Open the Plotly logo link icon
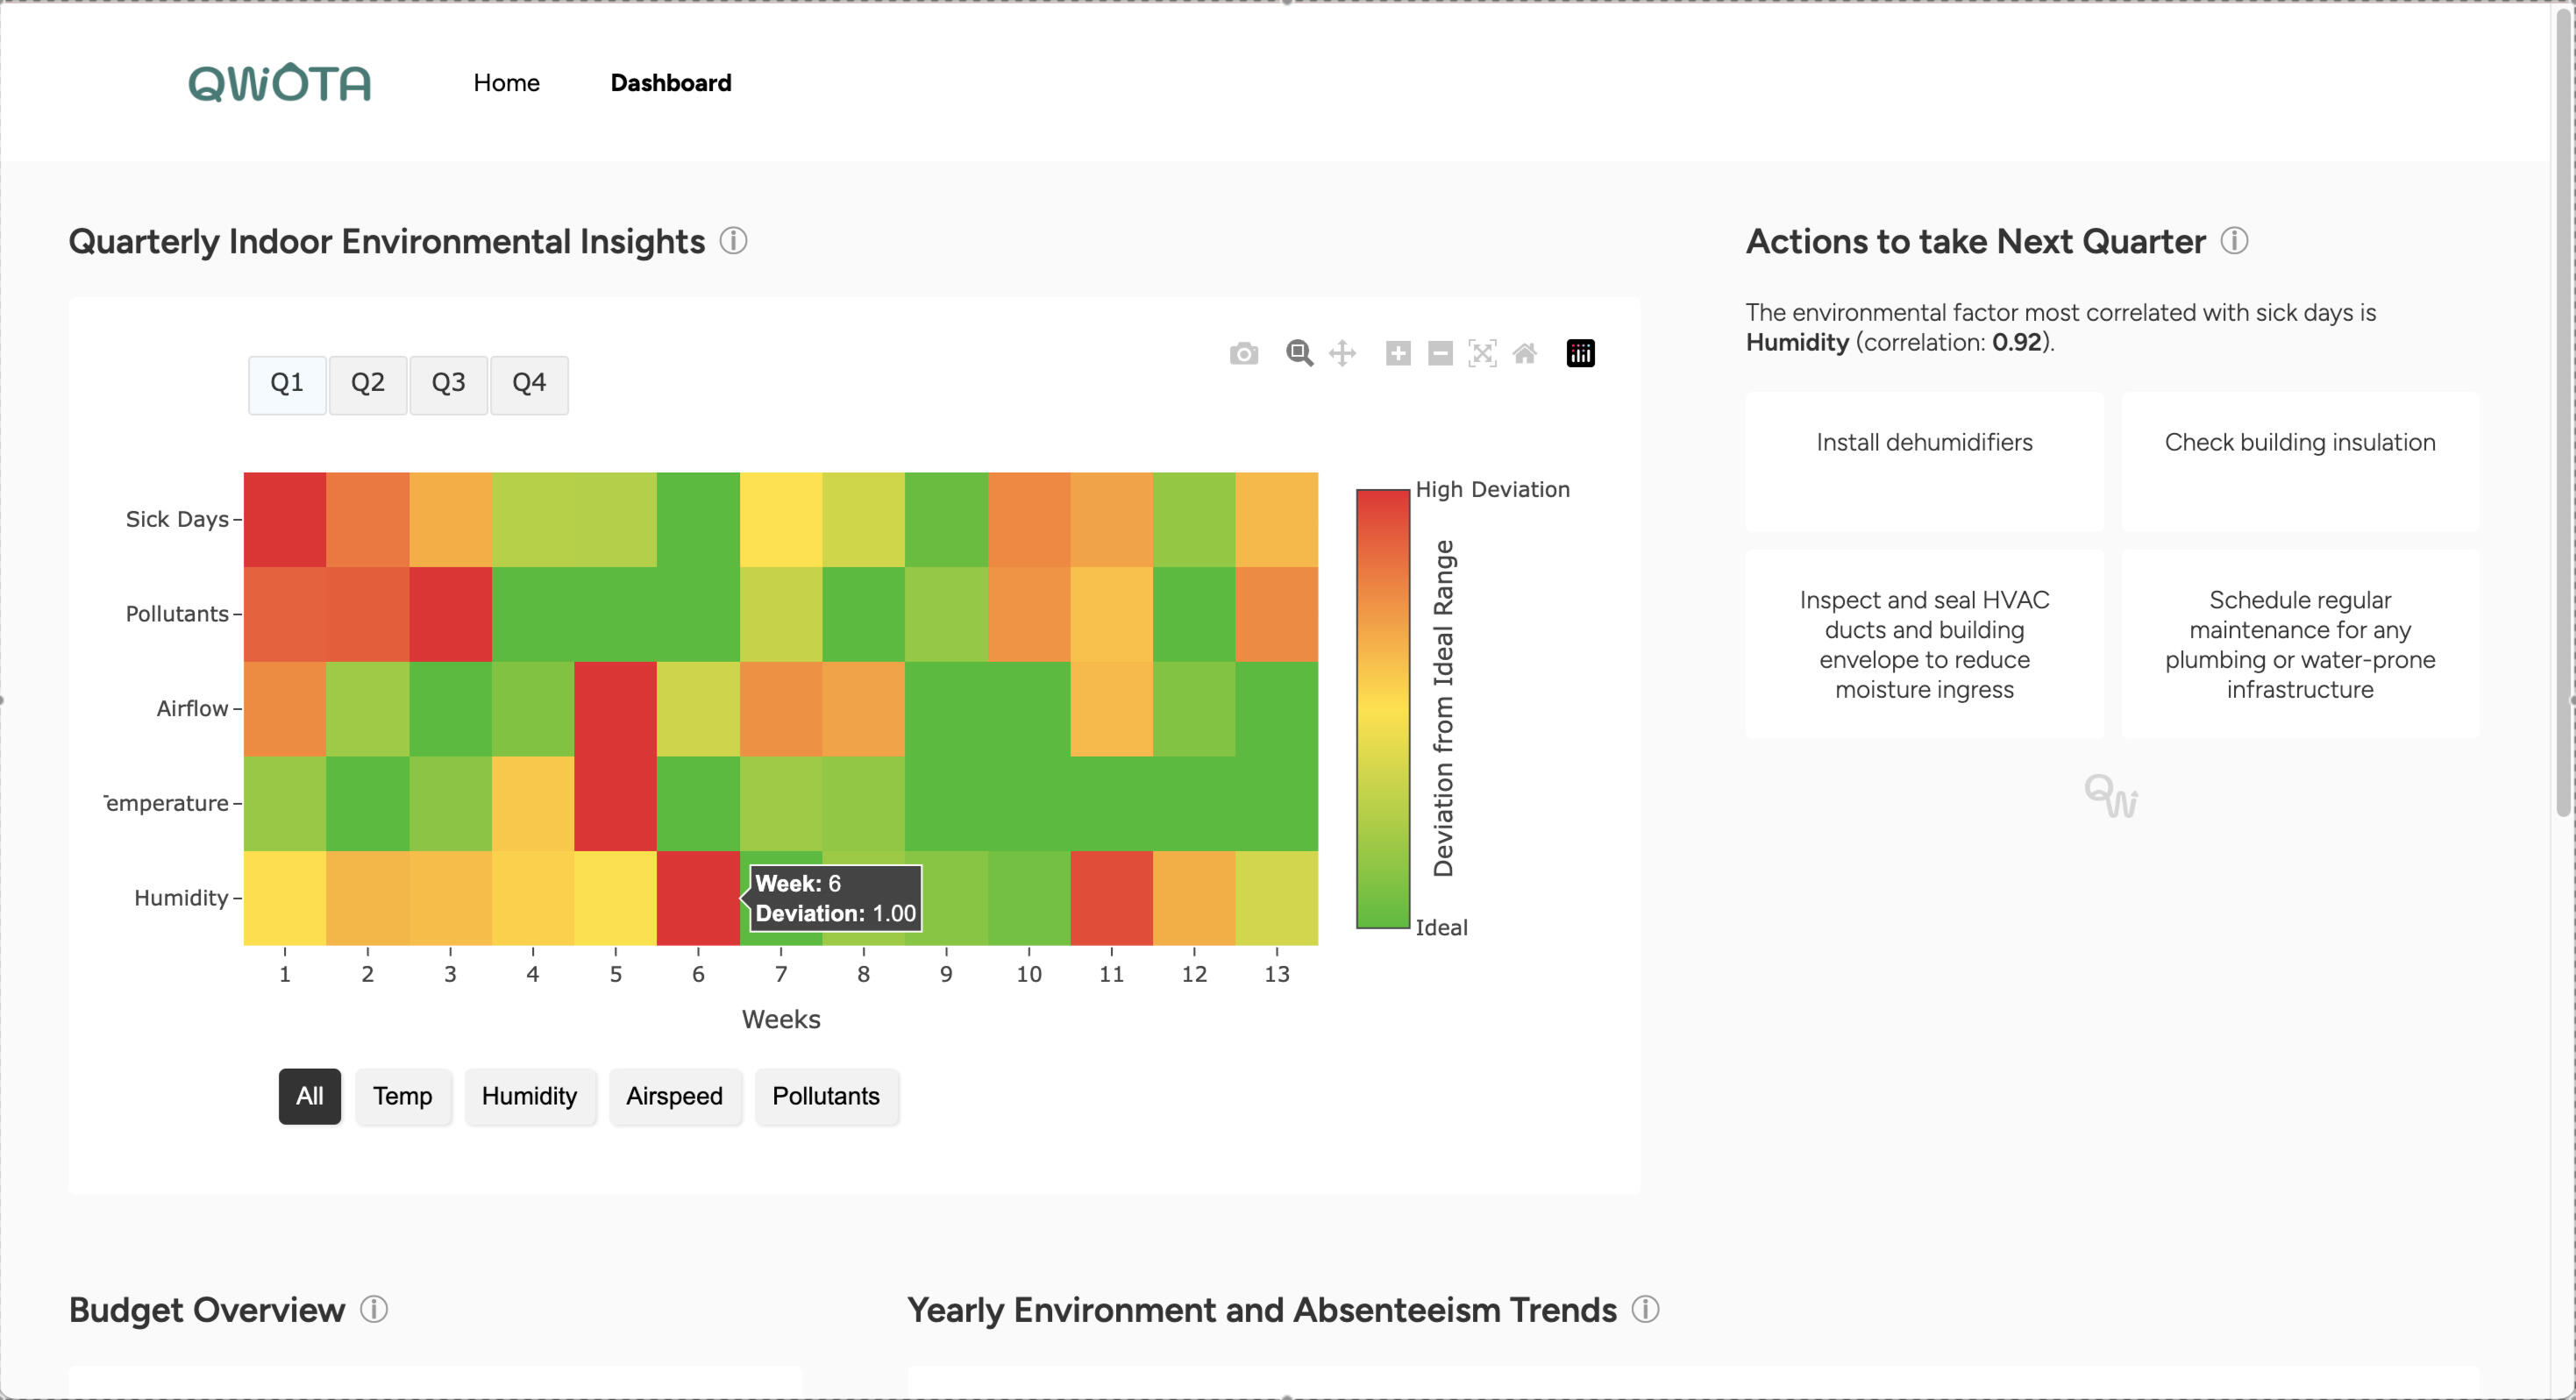Viewport: 2576px width, 1400px height. [1580, 354]
